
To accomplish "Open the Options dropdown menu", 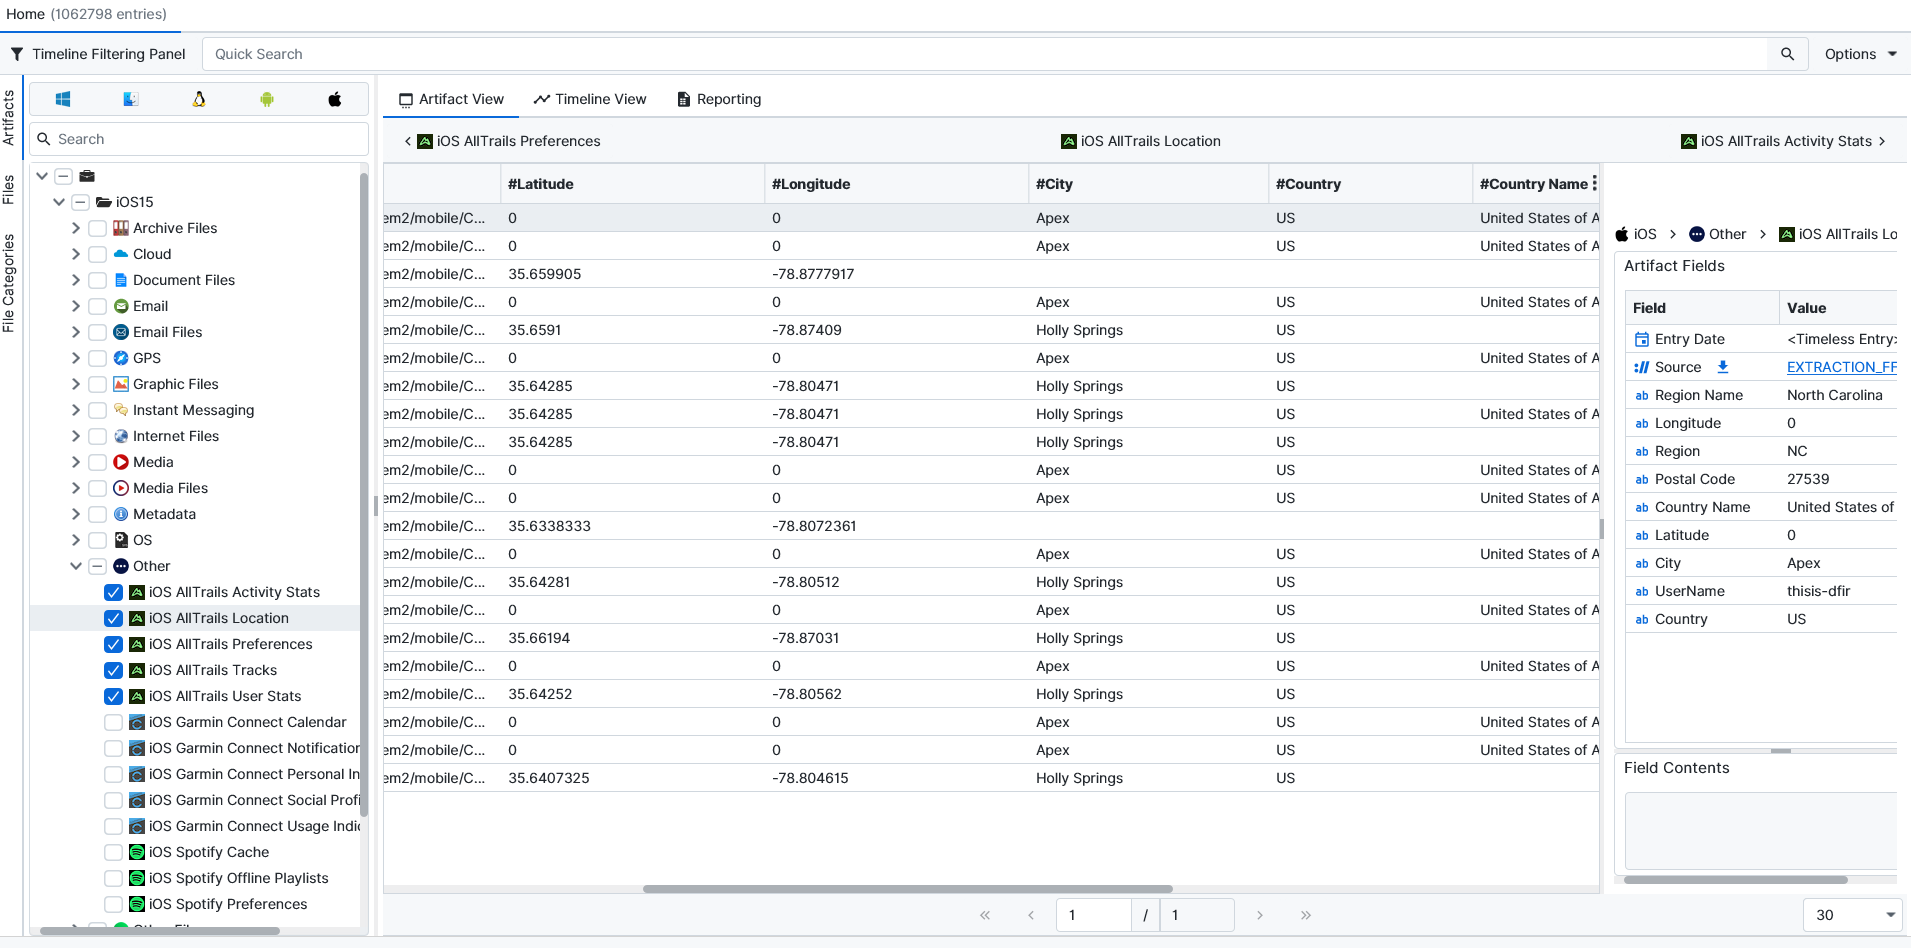I will (1860, 54).
